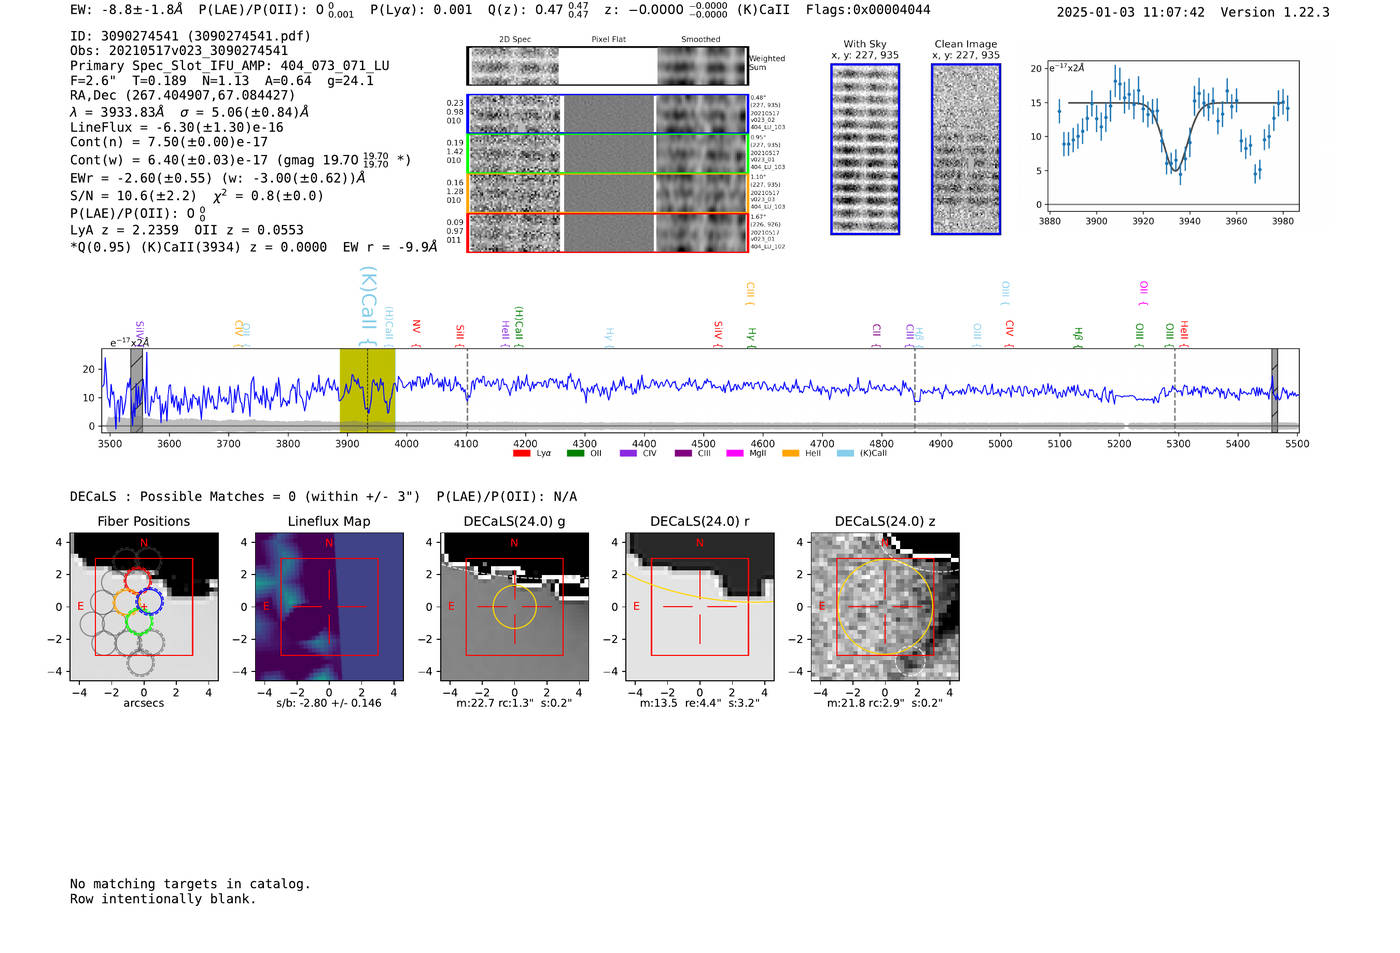Click the DECaLS Possible Matches = 0 heading

point(245,496)
